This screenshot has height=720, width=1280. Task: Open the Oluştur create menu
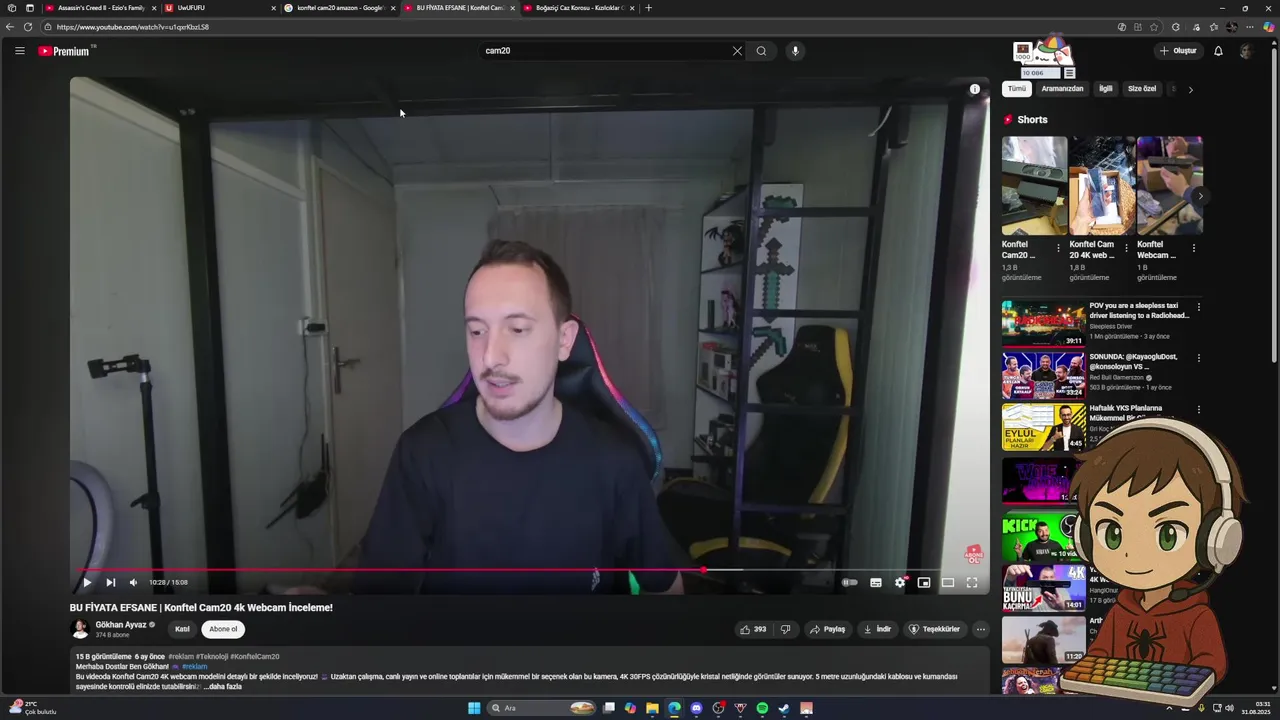pyautogui.click(x=1178, y=51)
